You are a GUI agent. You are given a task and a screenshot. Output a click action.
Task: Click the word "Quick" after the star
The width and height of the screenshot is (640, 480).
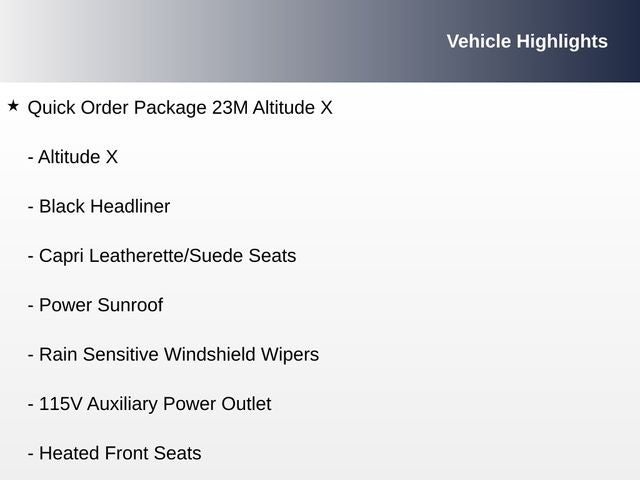pyautogui.click(x=51, y=108)
